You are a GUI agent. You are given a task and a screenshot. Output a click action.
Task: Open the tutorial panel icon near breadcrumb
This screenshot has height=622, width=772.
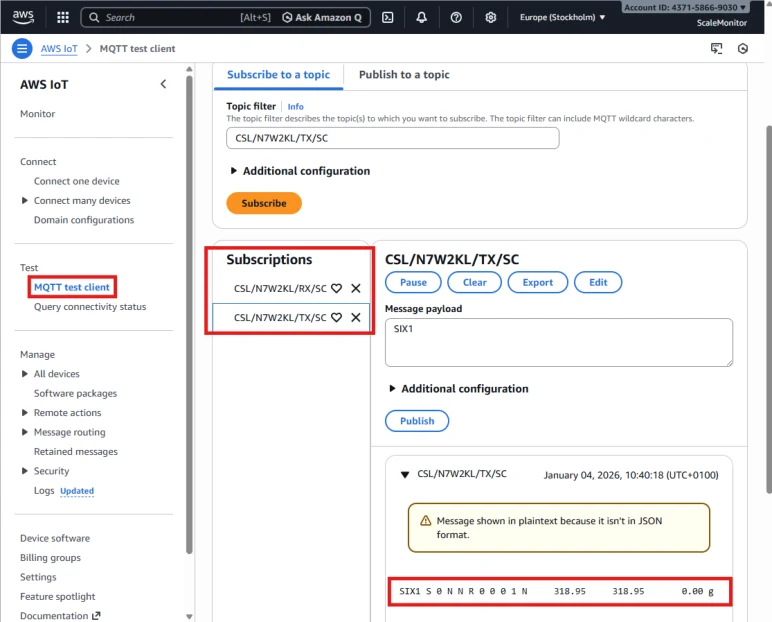coord(716,48)
